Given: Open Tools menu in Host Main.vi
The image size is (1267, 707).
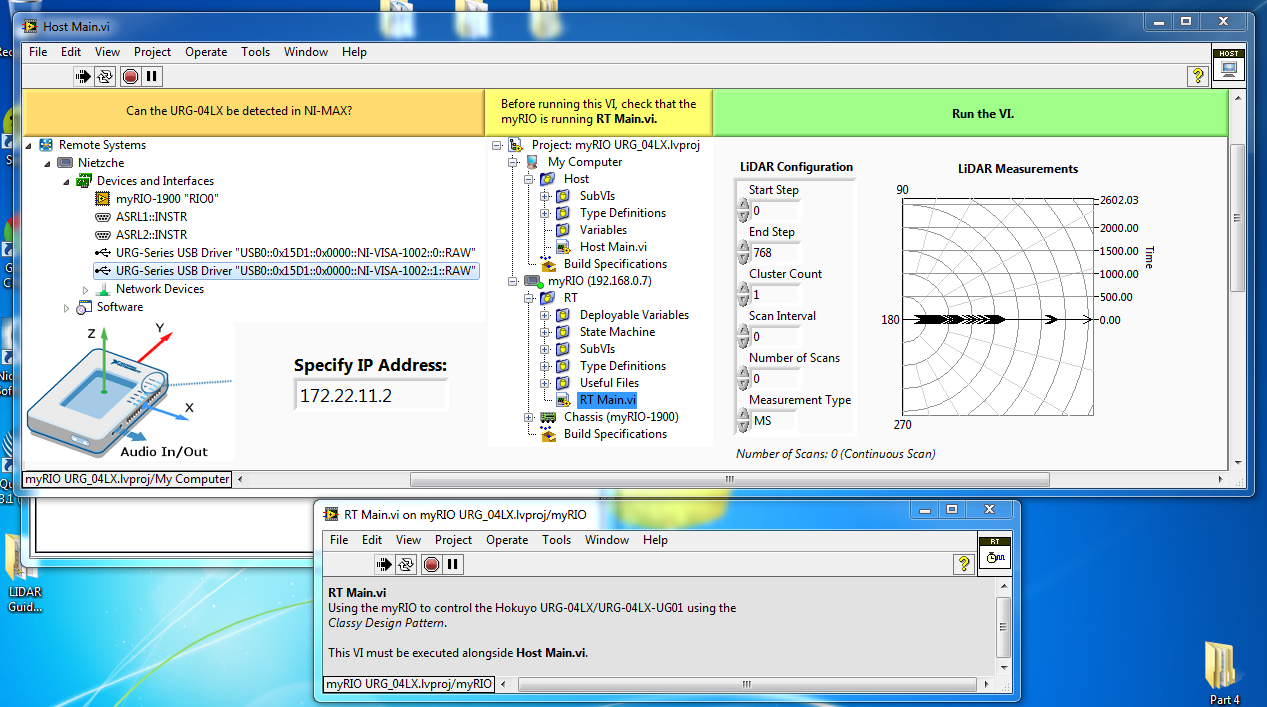Looking at the screenshot, I should point(256,52).
